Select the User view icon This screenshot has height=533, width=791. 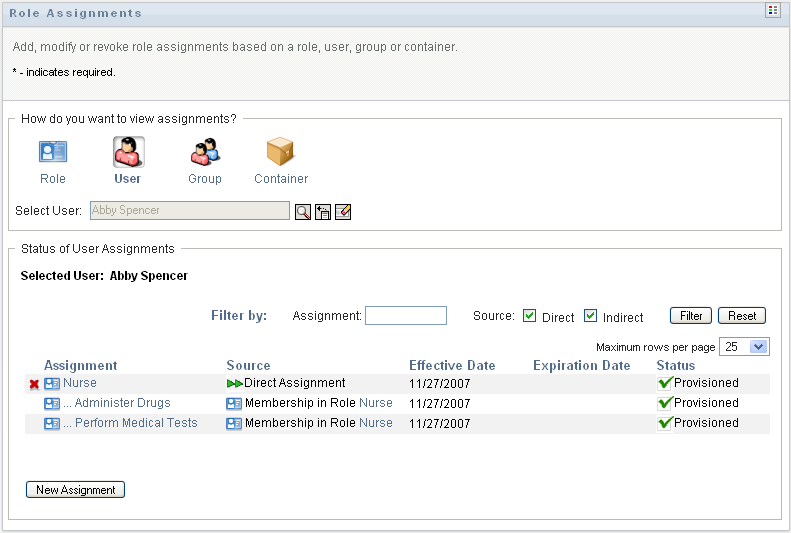128,152
